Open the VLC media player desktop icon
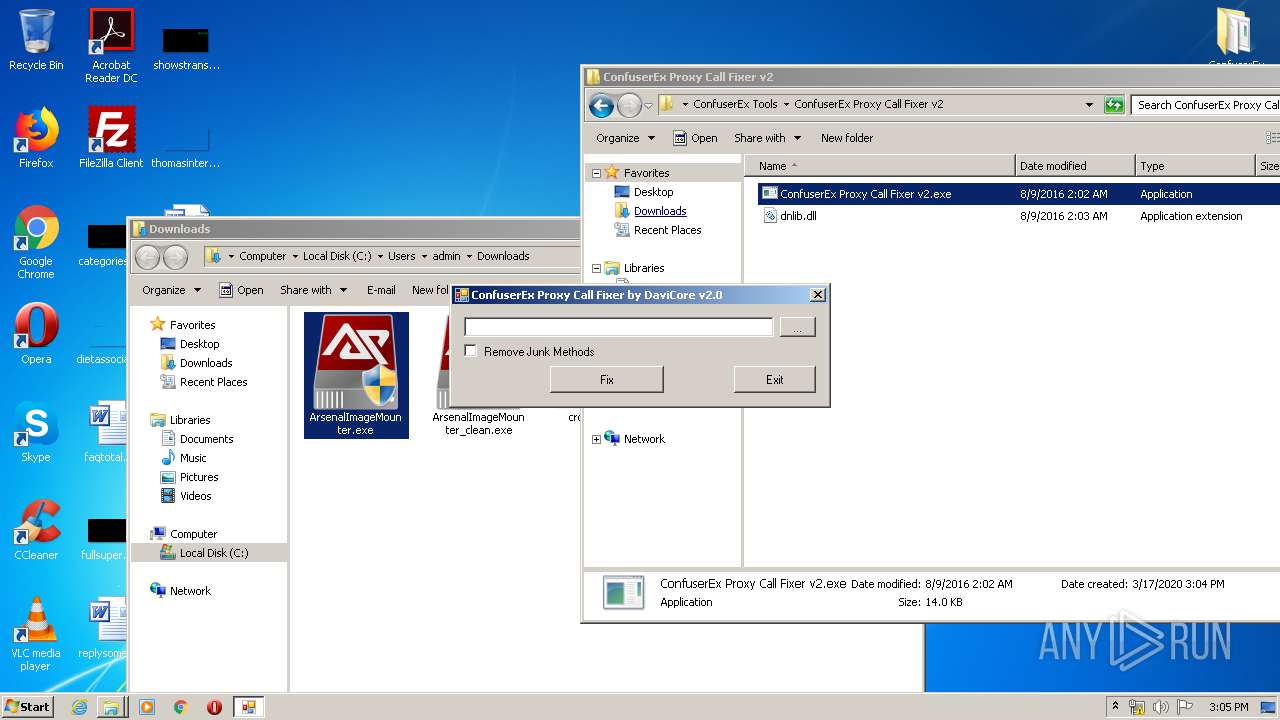The image size is (1280, 720). (36, 634)
